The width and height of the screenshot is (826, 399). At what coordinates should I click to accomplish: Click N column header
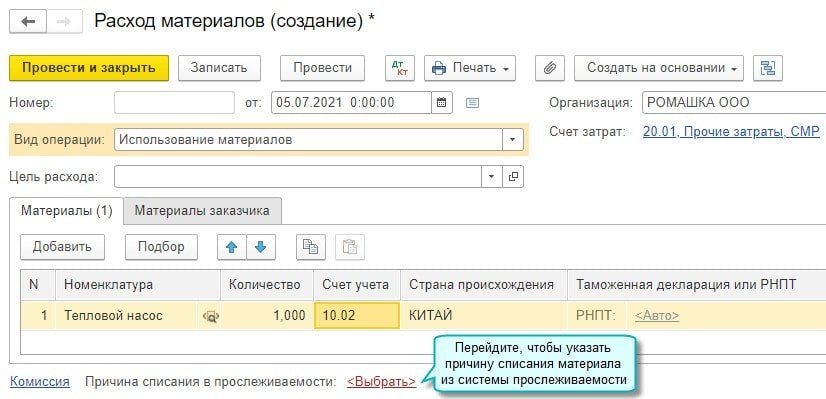coord(37,285)
